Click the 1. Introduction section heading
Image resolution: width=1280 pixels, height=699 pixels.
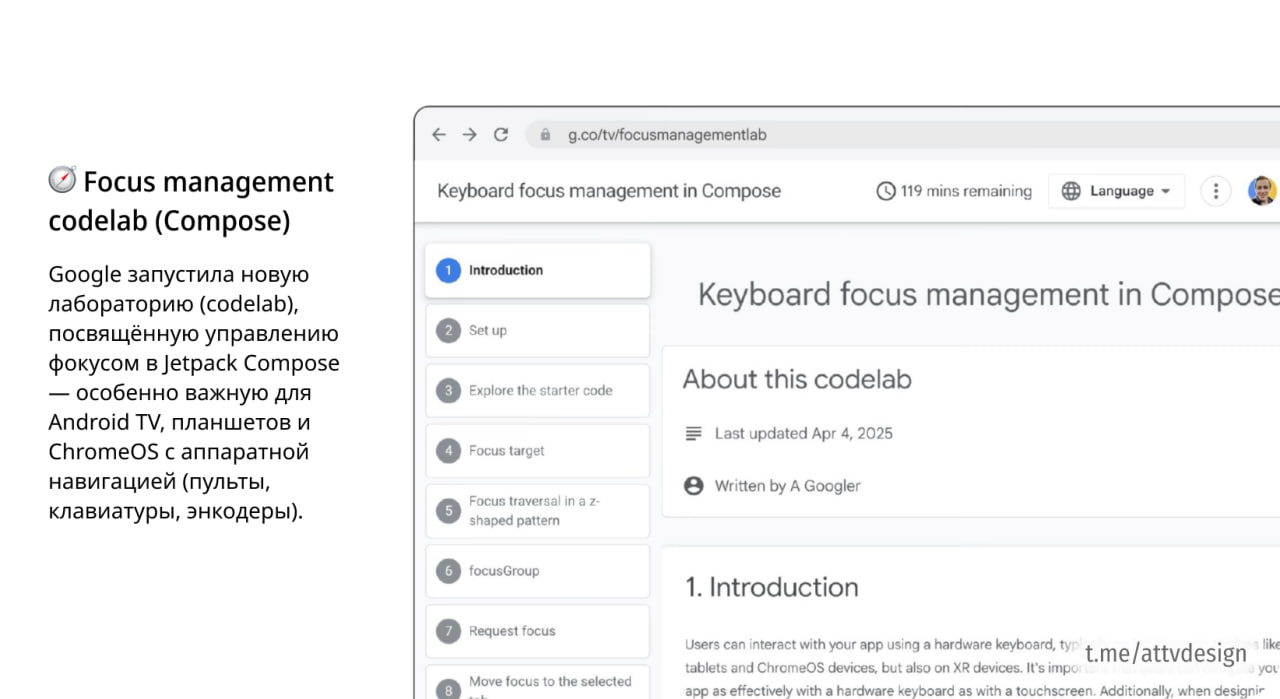(x=771, y=587)
